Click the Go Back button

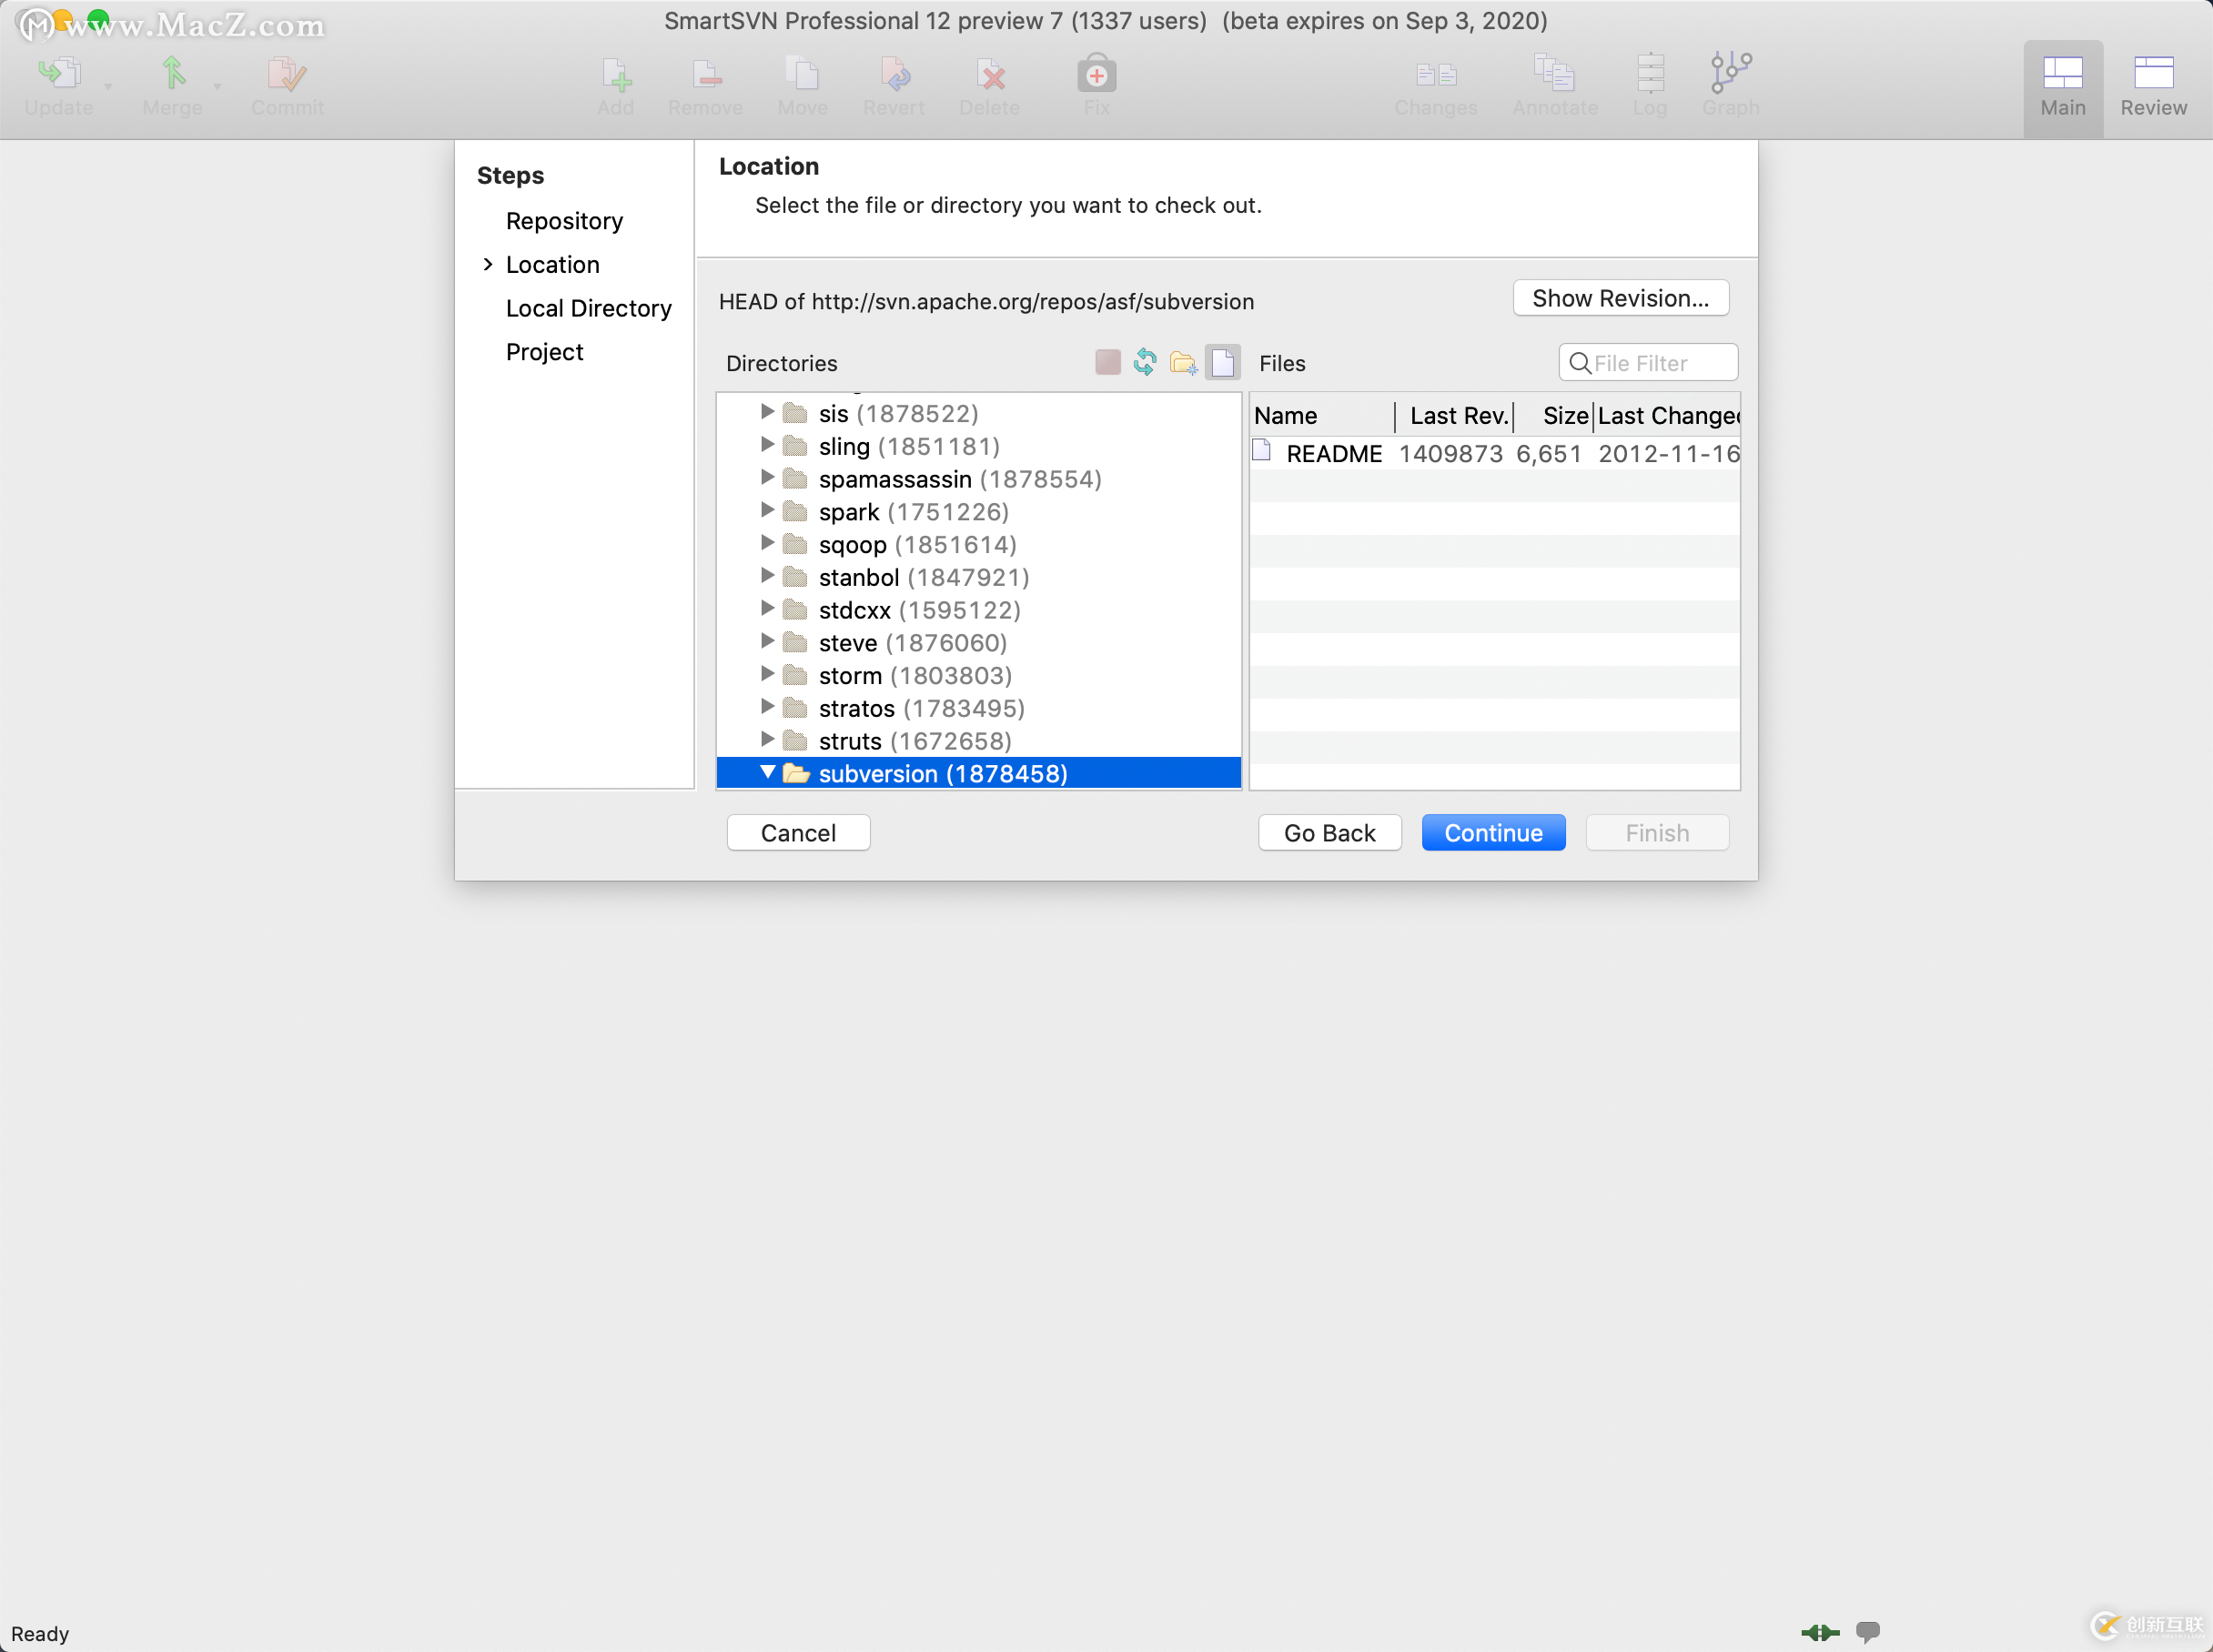[1329, 833]
